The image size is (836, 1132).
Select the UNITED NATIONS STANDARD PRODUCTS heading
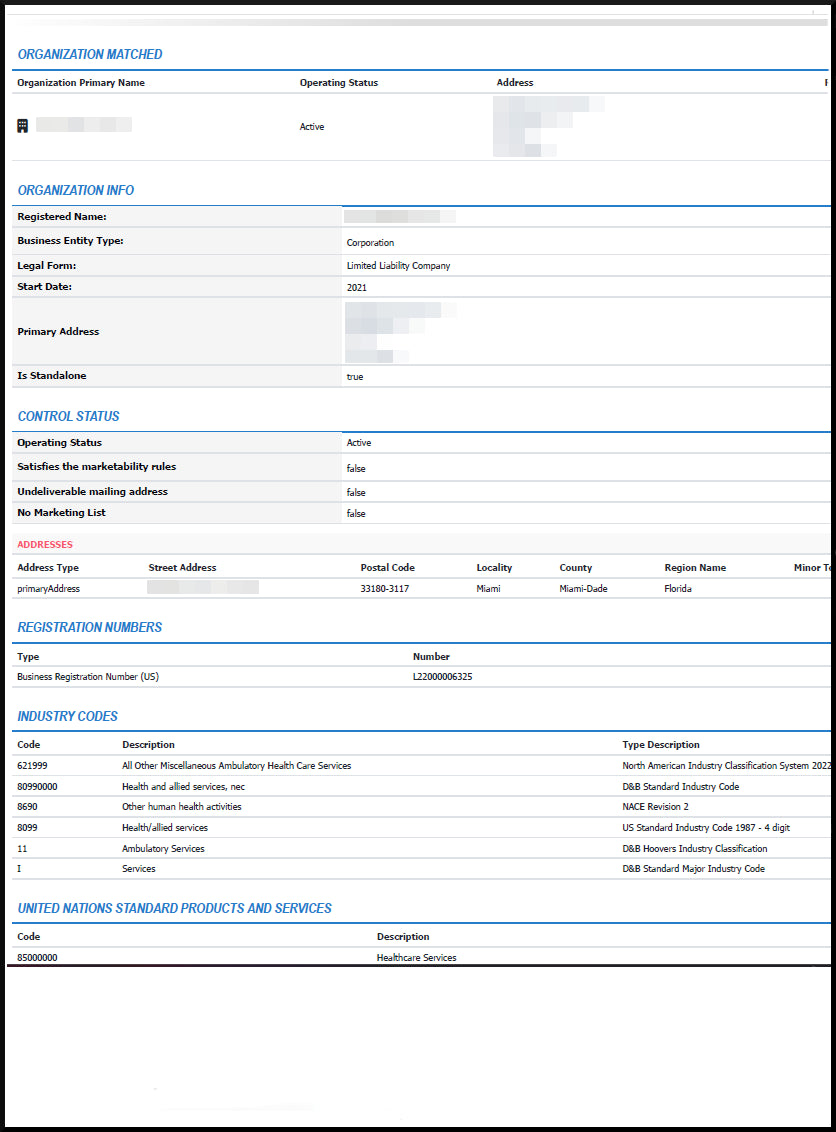point(175,907)
